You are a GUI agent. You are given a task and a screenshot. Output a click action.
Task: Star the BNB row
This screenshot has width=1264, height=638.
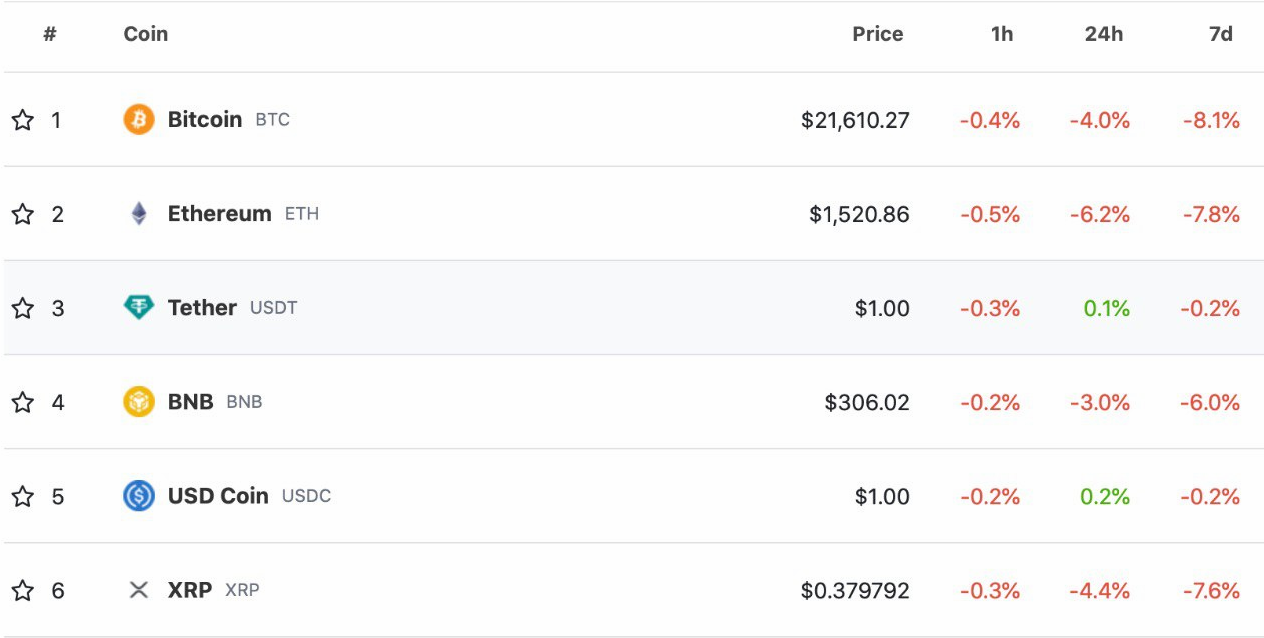click(23, 402)
